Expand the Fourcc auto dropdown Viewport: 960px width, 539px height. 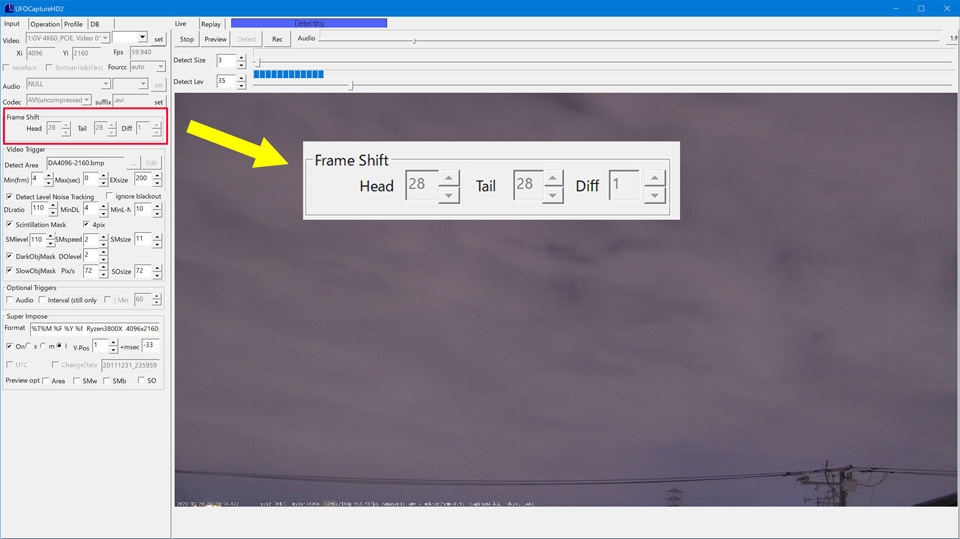tap(160, 67)
